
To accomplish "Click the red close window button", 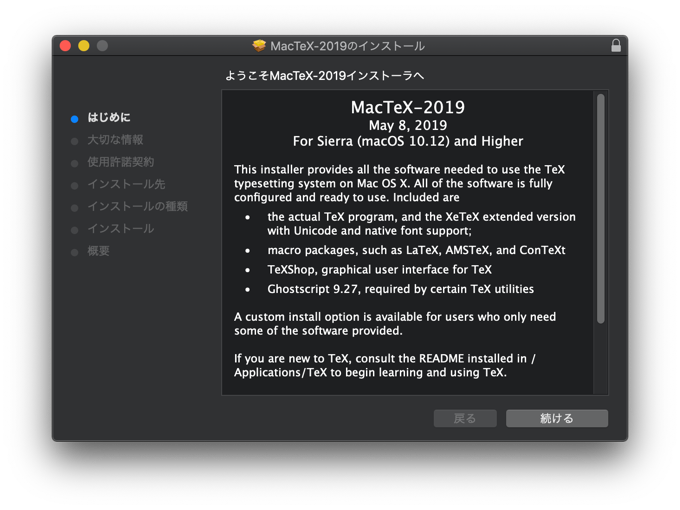I will [x=65, y=46].
